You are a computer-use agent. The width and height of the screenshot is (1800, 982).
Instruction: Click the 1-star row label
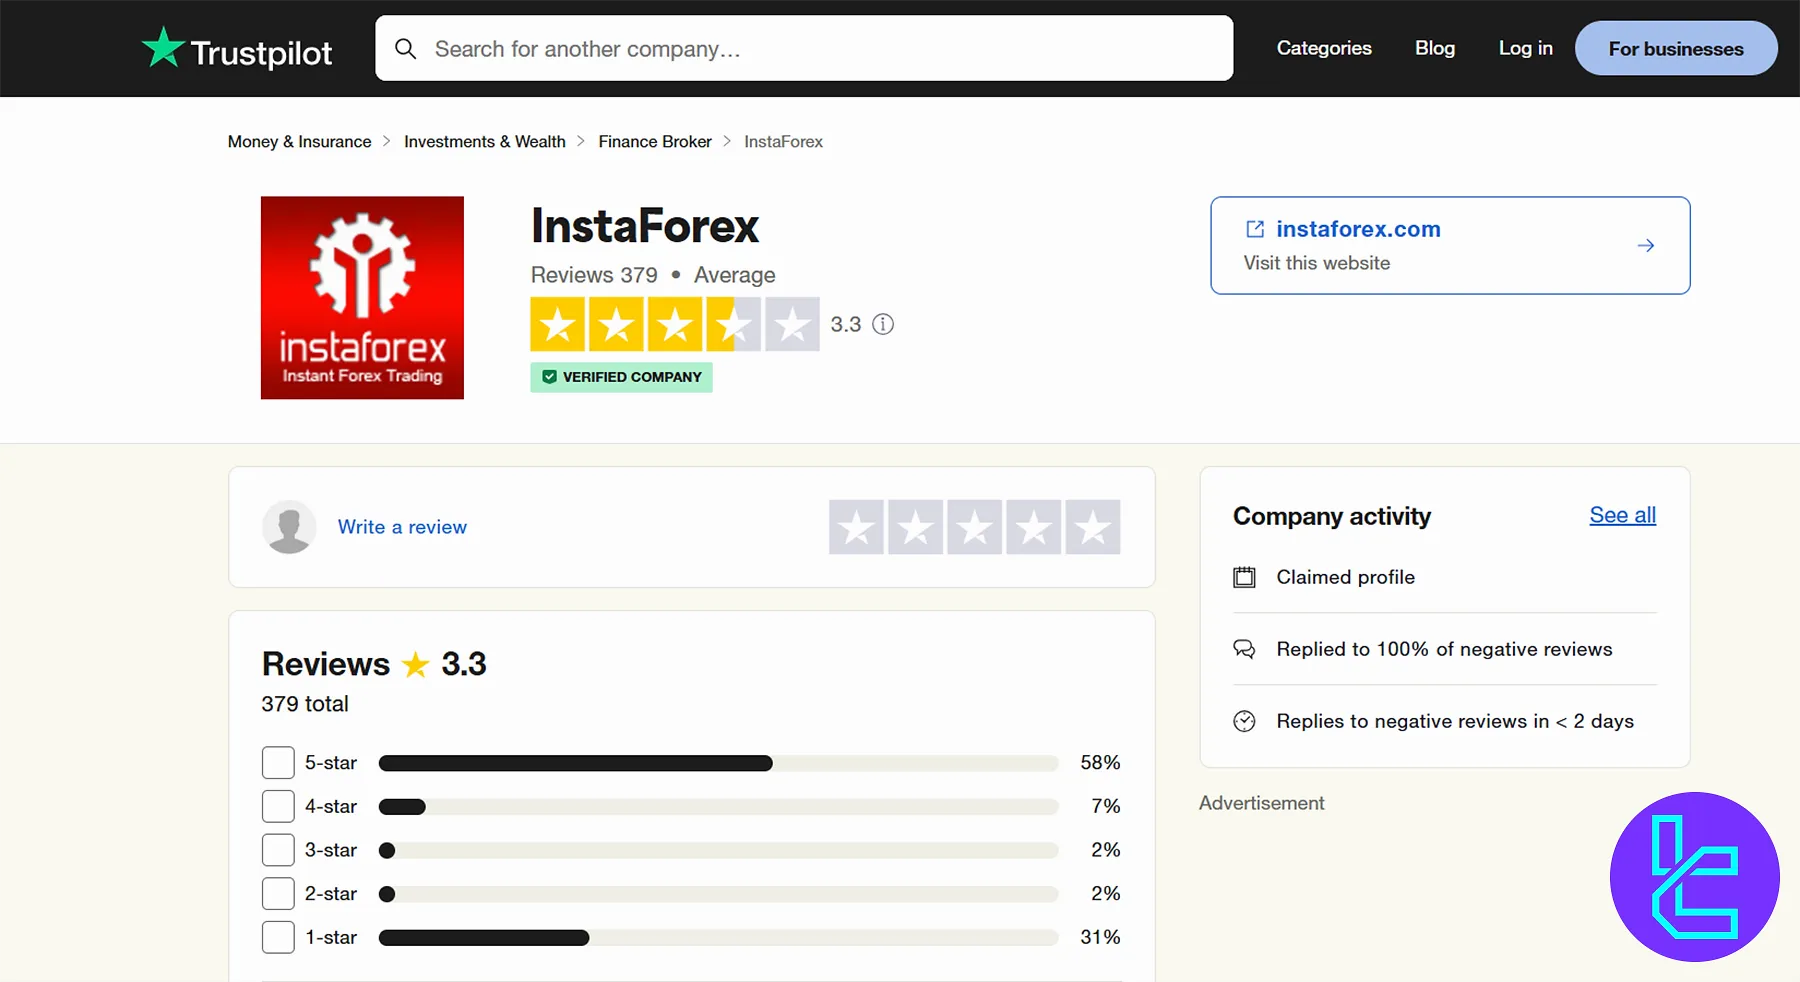[x=331, y=937]
